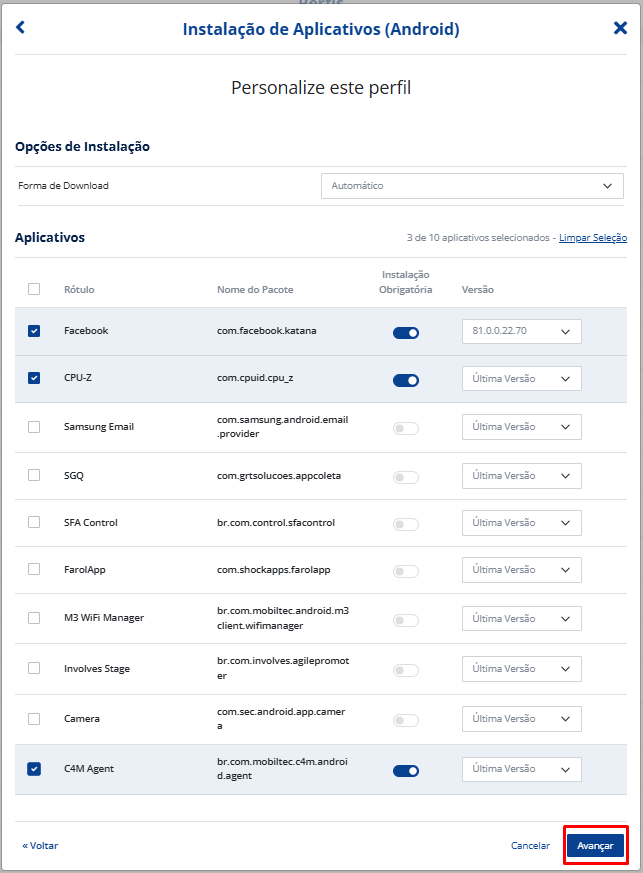
Task: Open the Samsung Email version dropdown
Action: click(522, 427)
